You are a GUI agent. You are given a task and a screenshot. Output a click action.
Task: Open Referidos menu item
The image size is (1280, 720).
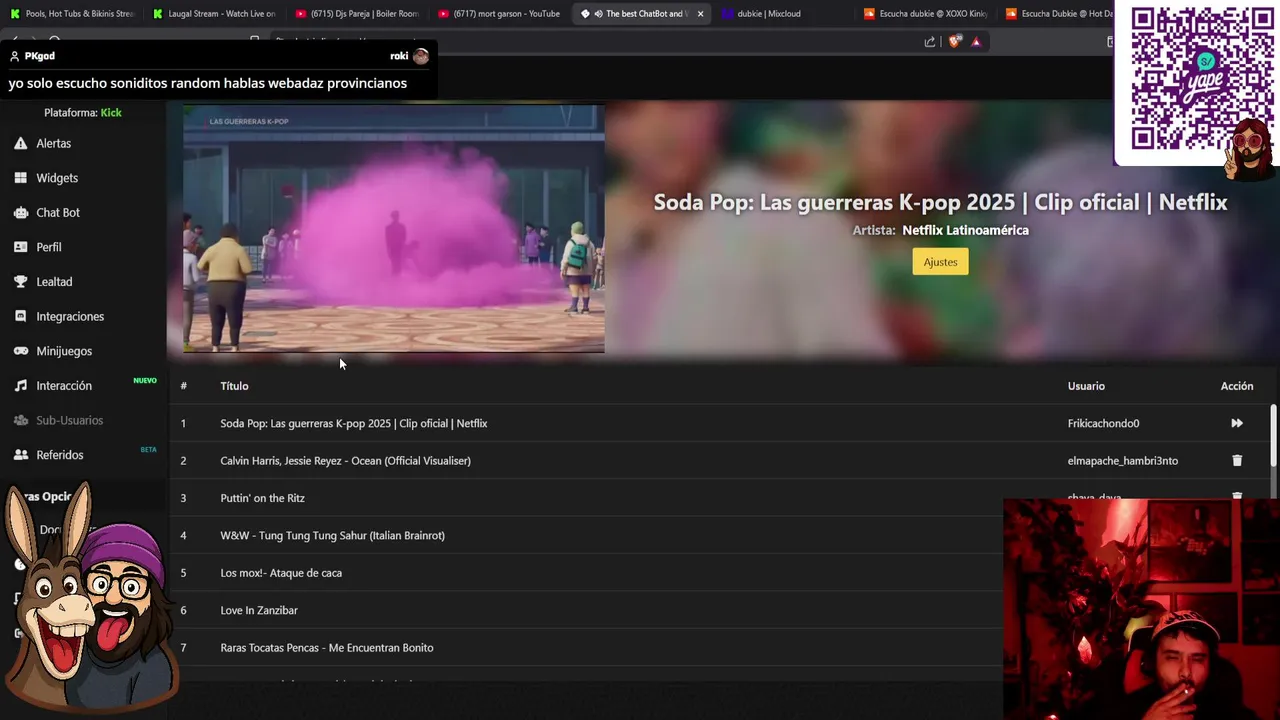[60, 455]
